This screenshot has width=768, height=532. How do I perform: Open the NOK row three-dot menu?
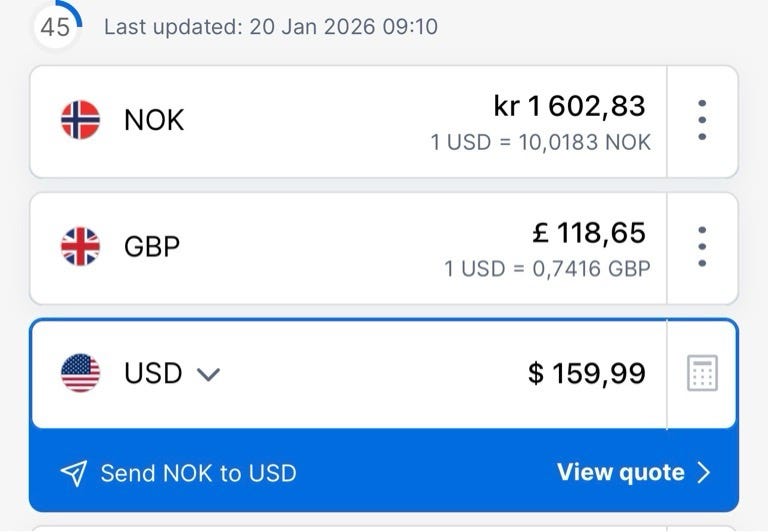[x=702, y=120]
